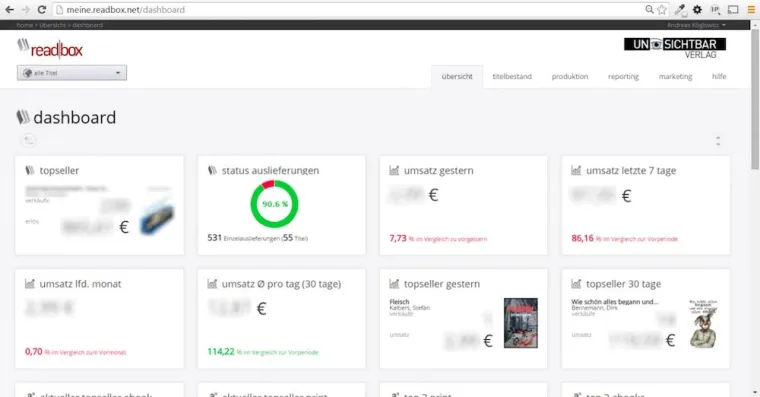Bookmark this page with the star icon
Screen dimensions: 760x397
tap(662, 10)
